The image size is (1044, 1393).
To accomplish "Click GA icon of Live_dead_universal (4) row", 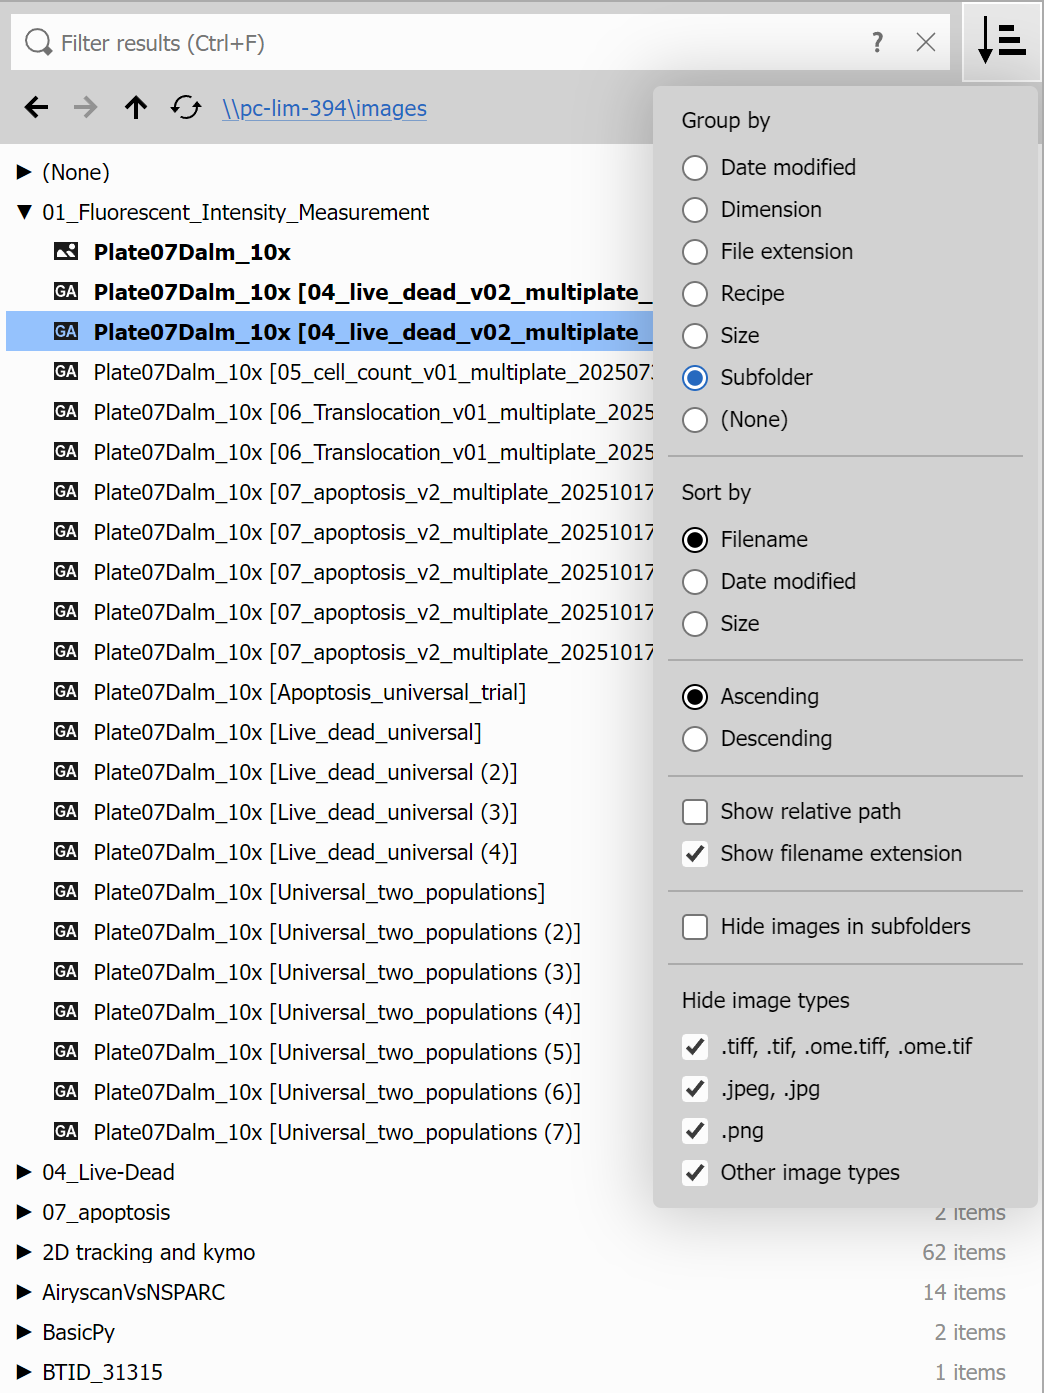I will tap(66, 852).
